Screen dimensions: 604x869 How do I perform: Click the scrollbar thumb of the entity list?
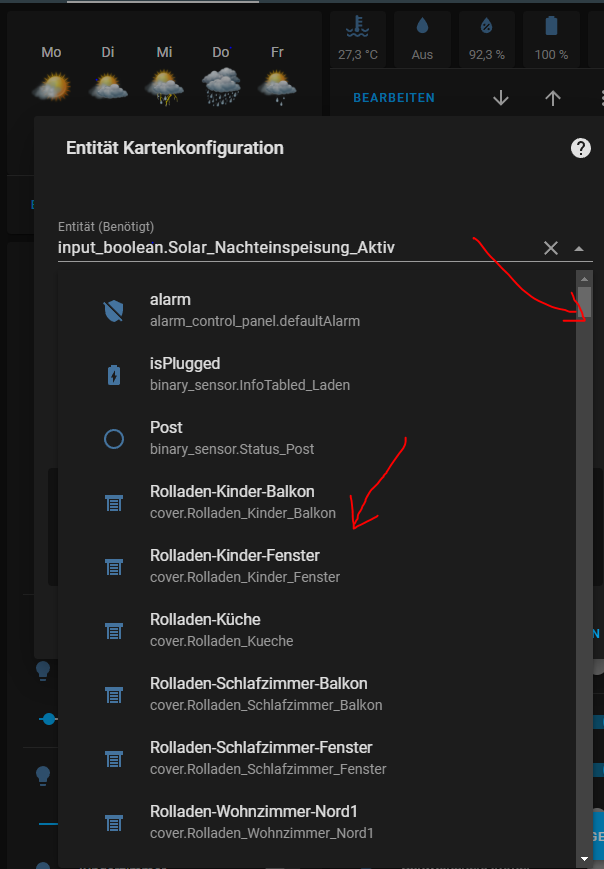coord(584,300)
